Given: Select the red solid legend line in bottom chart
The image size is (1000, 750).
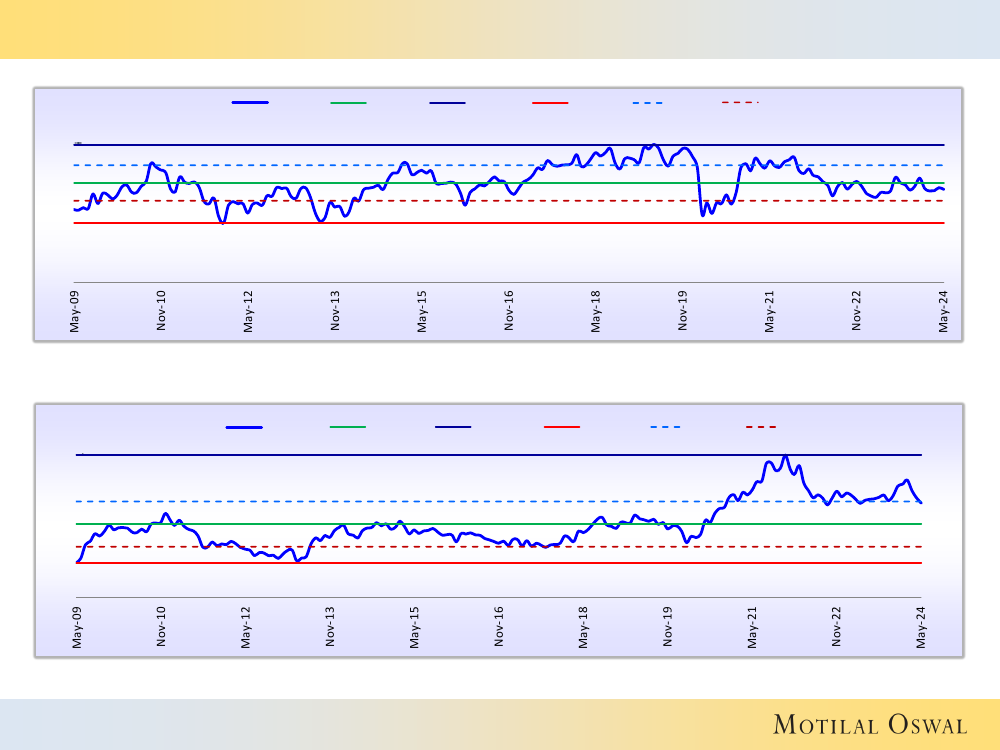Looking at the screenshot, I should 562,427.
